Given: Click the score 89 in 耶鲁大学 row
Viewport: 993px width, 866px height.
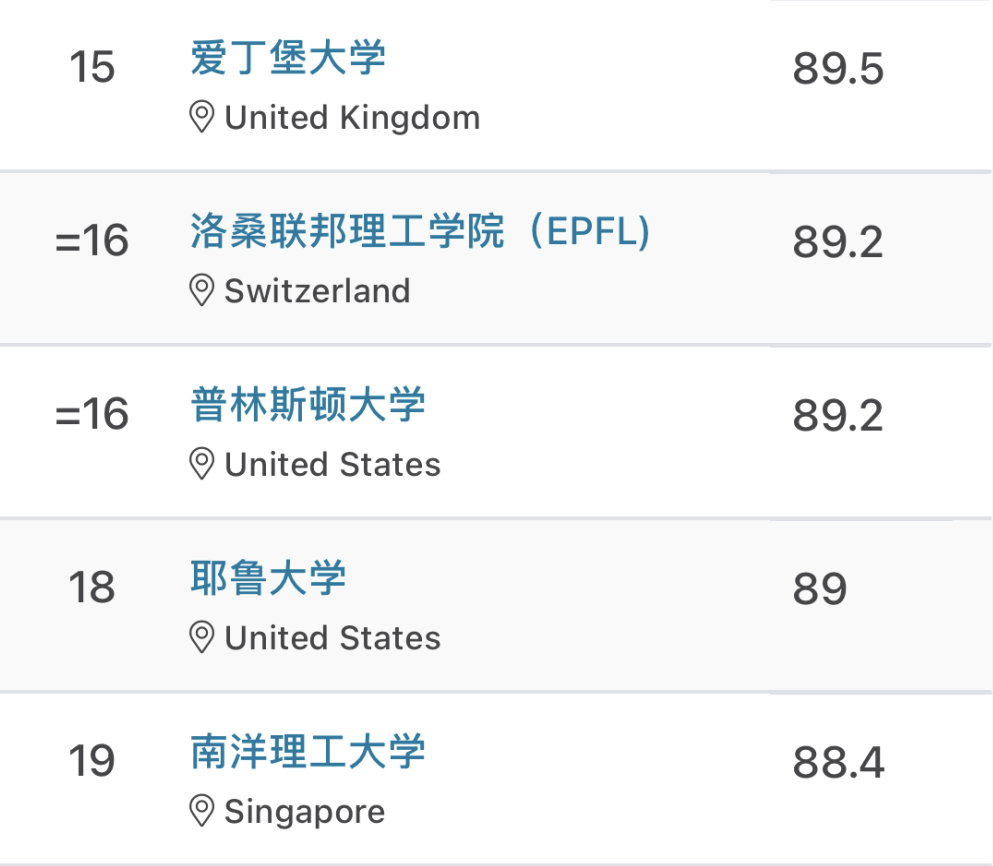Looking at the screenshot, I should pos(819,589).
